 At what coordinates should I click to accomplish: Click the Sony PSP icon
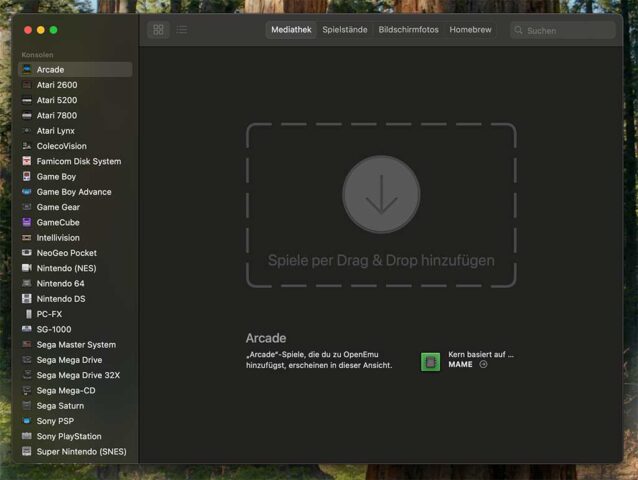tap(27, 421)
